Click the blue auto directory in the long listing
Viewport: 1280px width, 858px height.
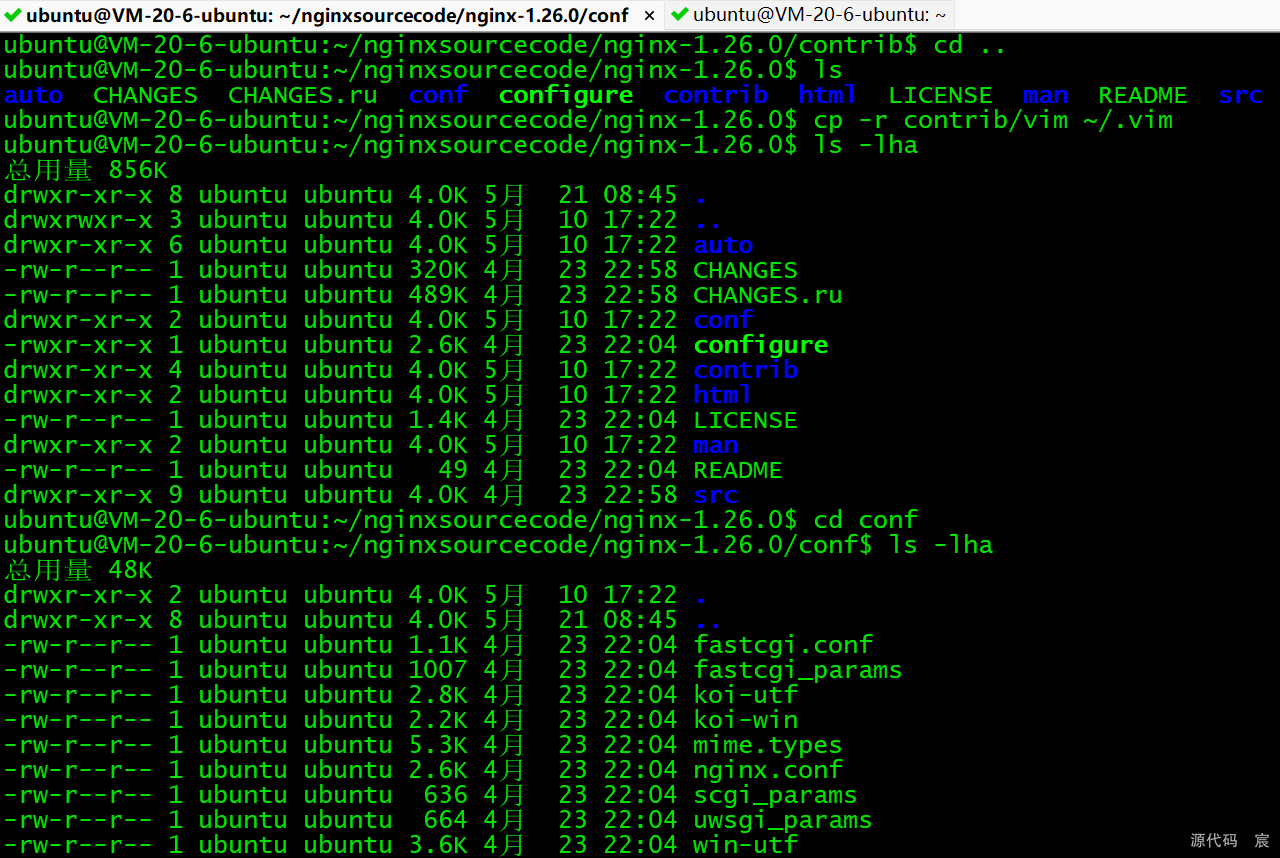723,245
